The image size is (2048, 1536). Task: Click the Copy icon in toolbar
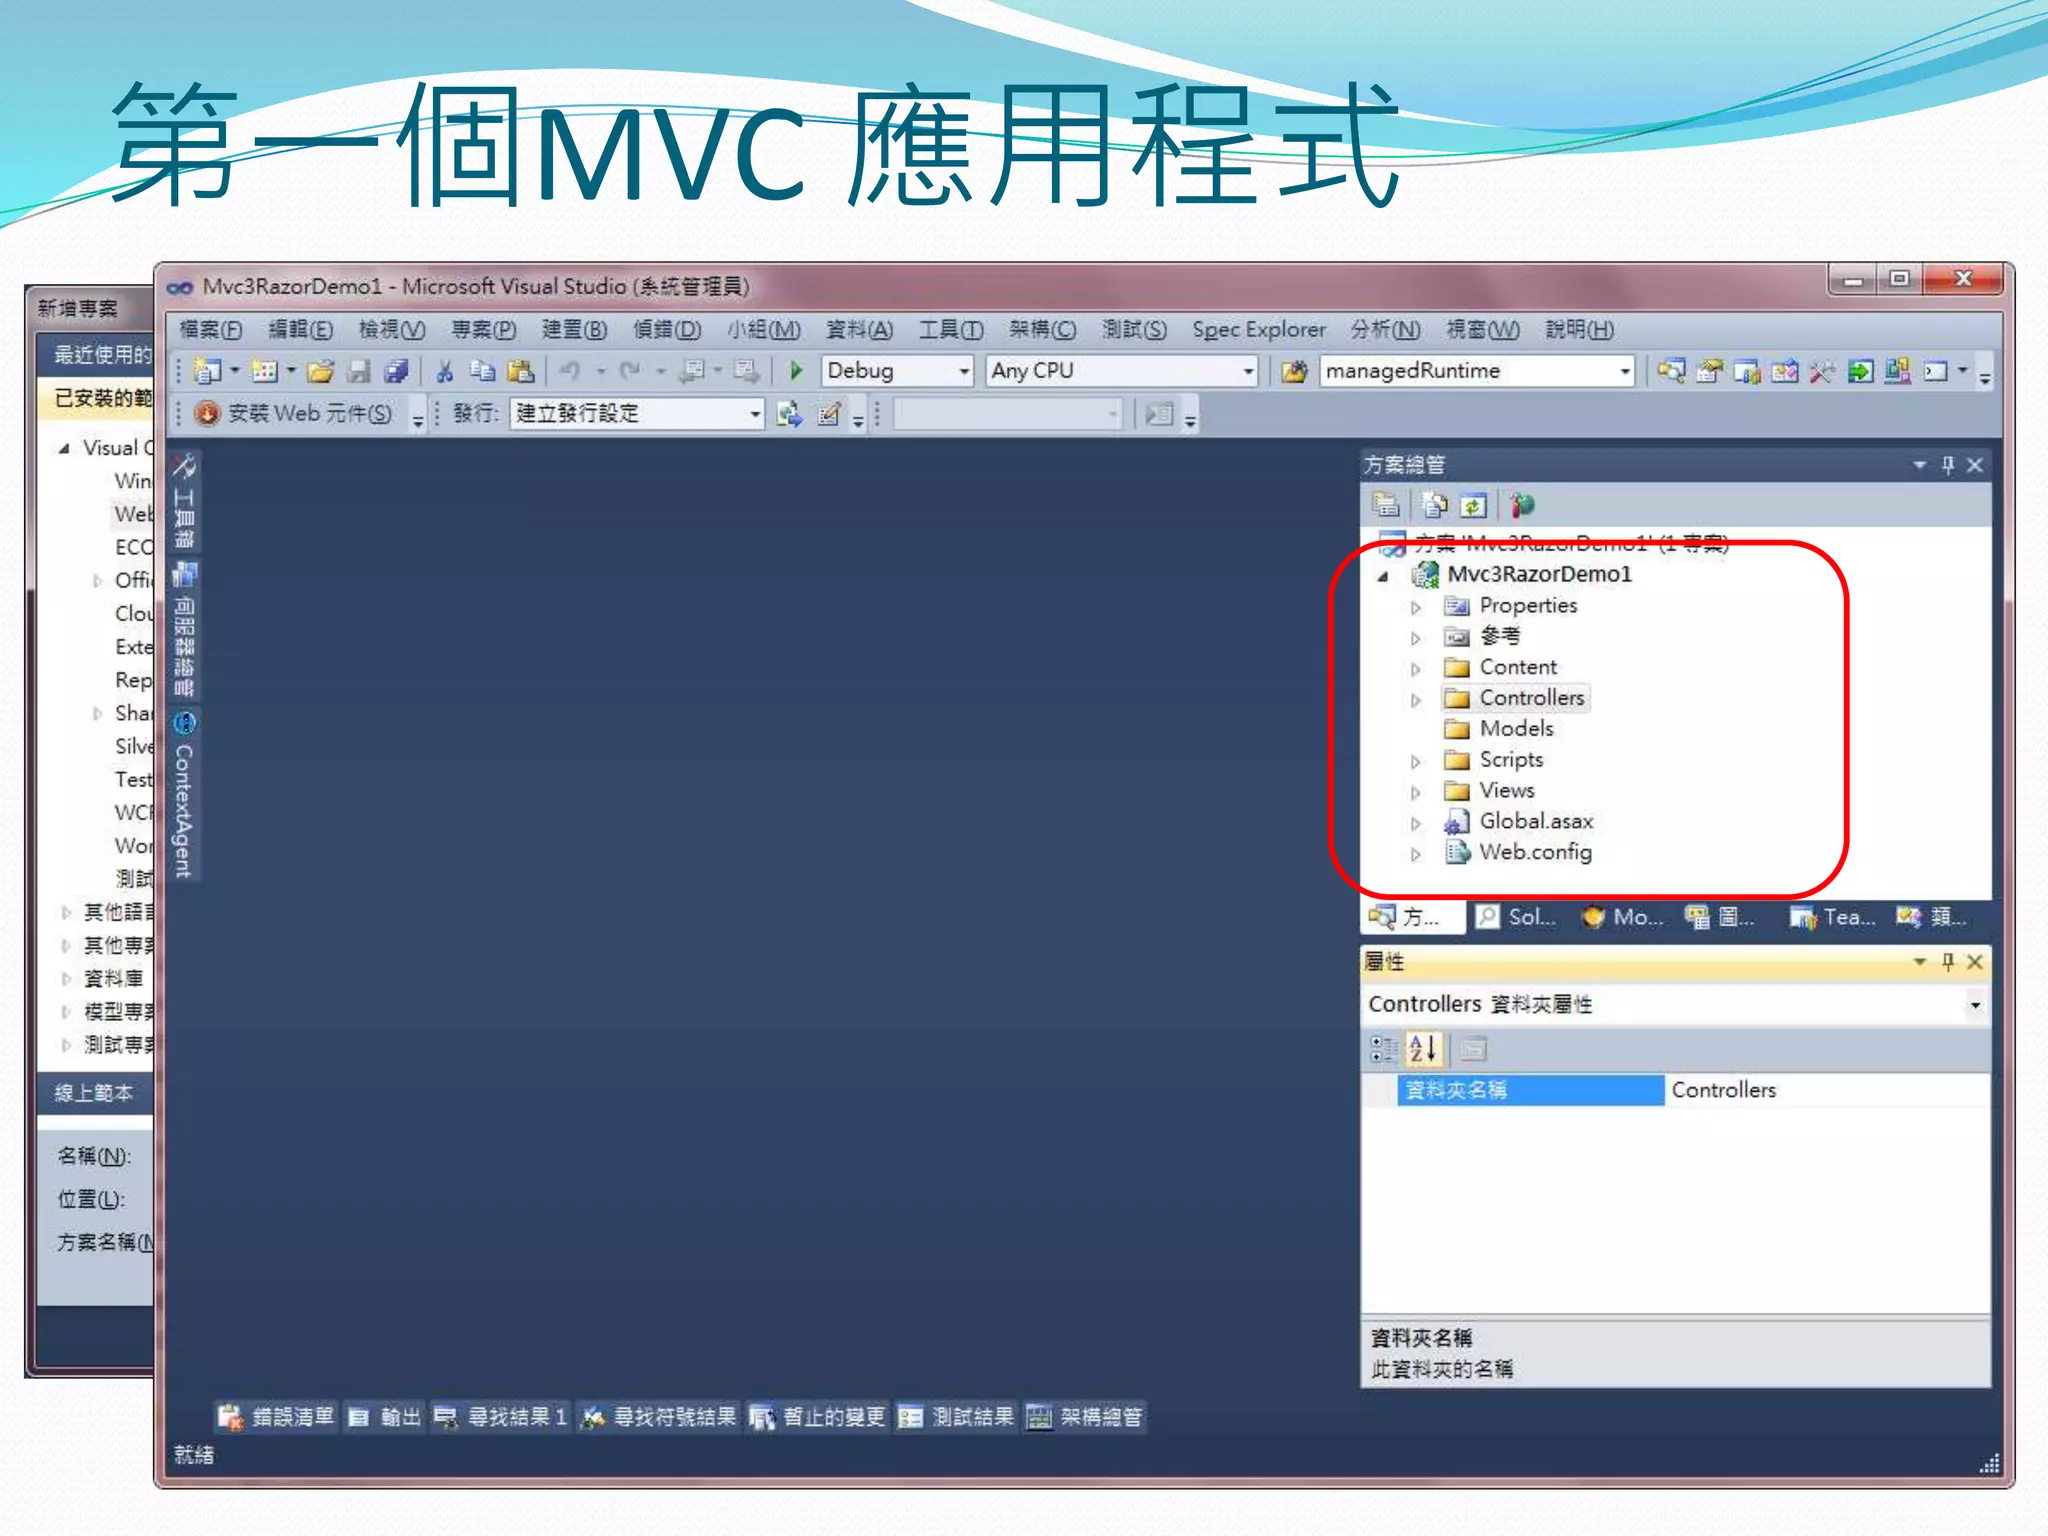click(x=483, y=371)
